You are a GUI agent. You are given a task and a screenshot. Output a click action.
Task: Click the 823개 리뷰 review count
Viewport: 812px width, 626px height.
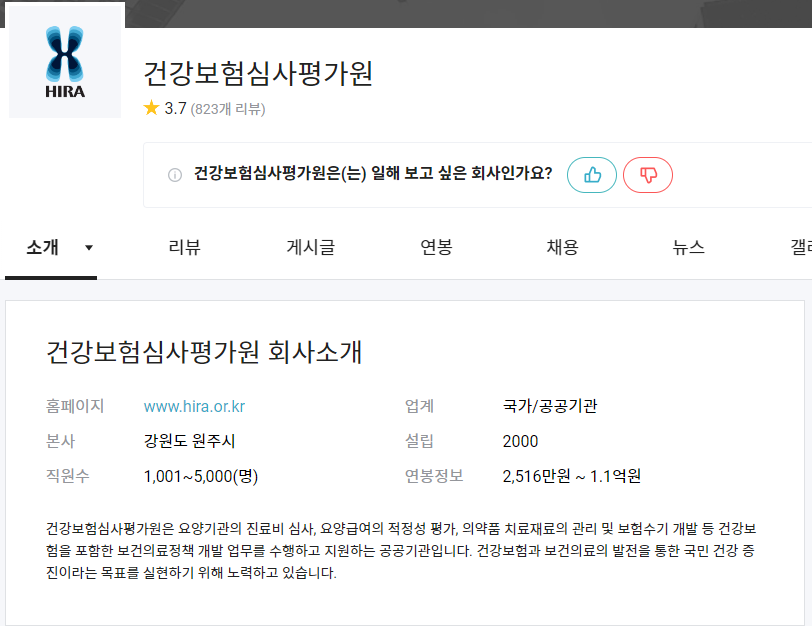(x=228, y=109)
